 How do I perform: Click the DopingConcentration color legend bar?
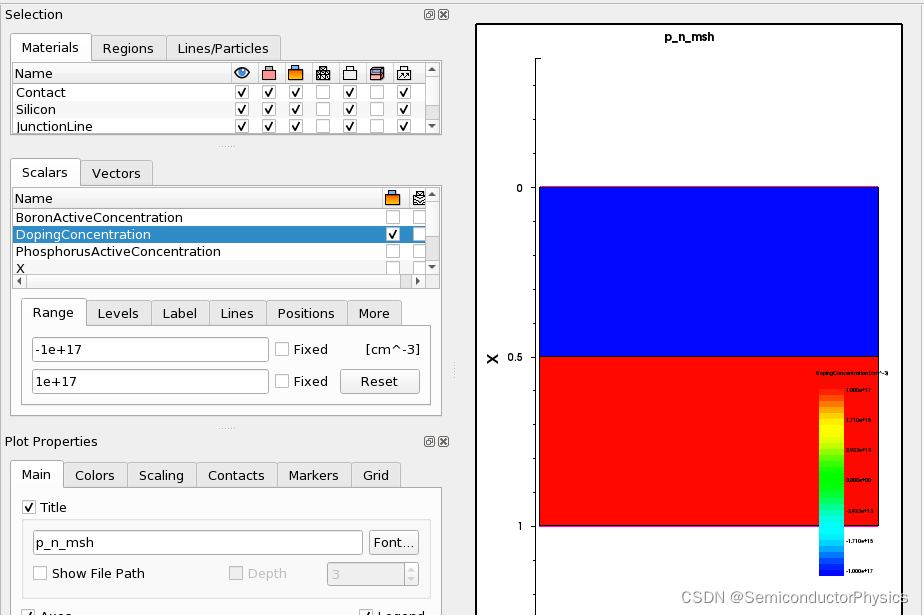831,482
